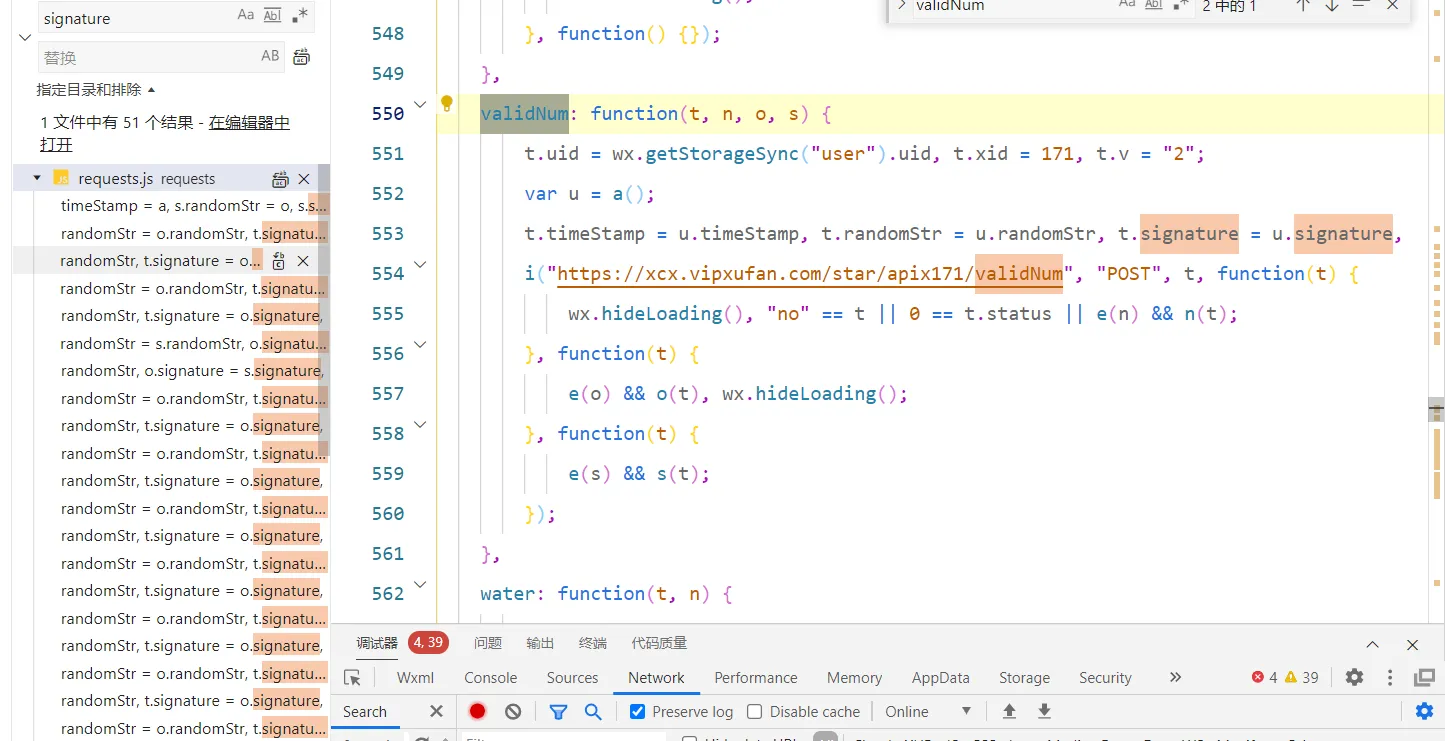
Task: Dismiss the selected randomStr, t.signature result
Action: point(303,261)
